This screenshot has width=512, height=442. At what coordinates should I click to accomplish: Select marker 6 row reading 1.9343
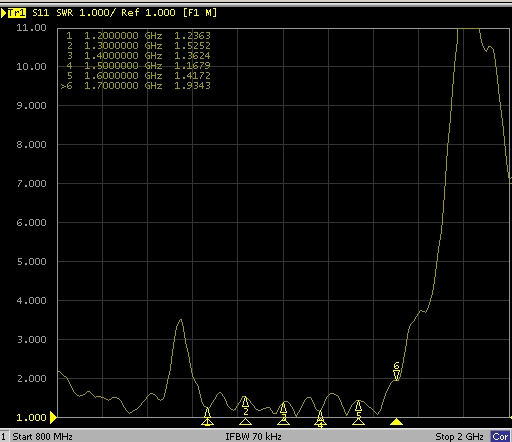tap(136, 86)
